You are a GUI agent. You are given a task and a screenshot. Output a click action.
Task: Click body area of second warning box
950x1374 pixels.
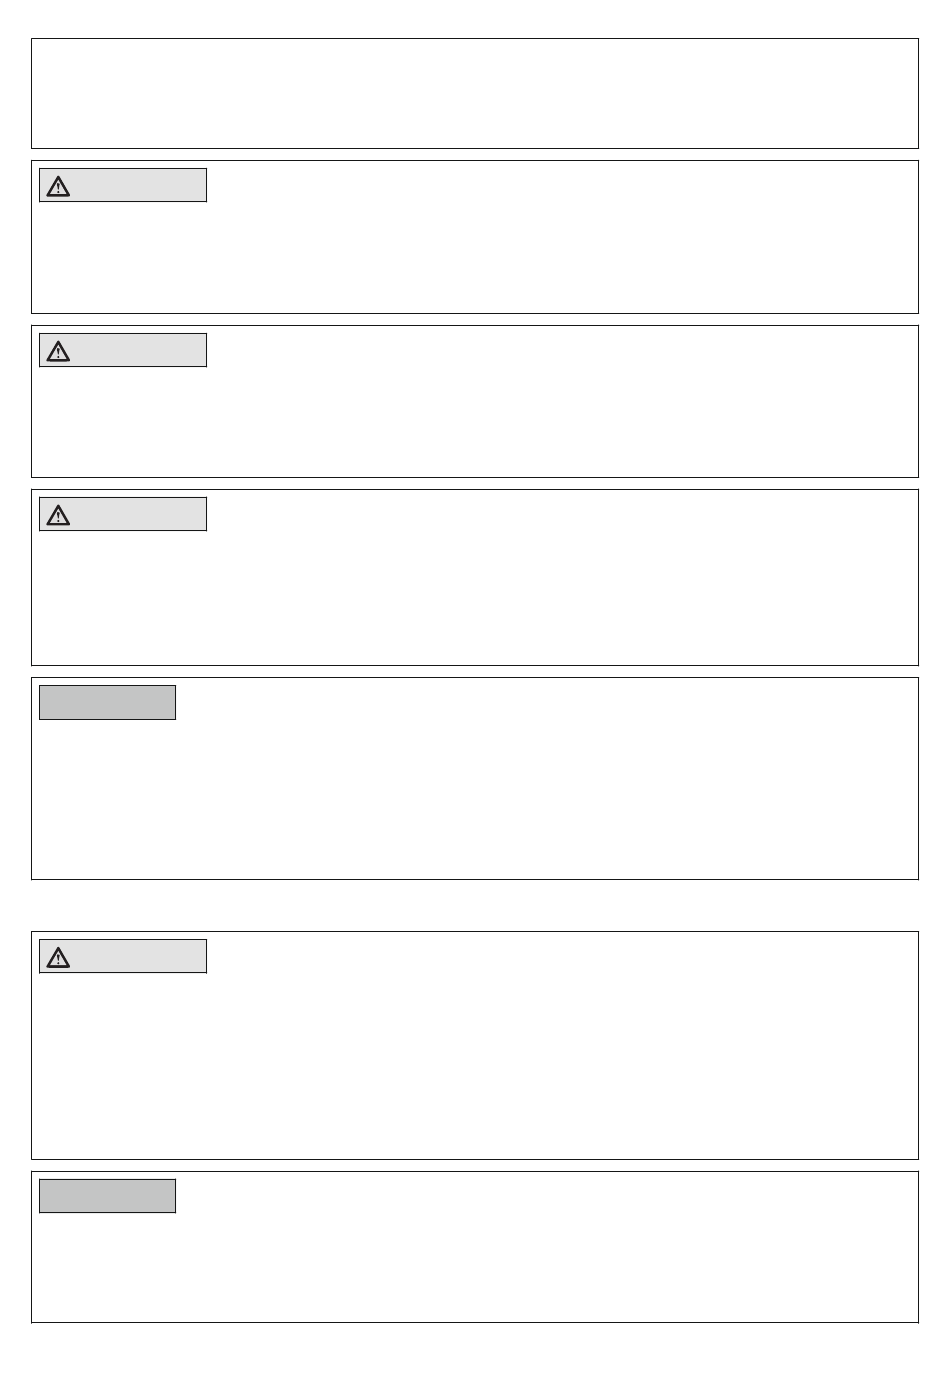pos(475,422)
